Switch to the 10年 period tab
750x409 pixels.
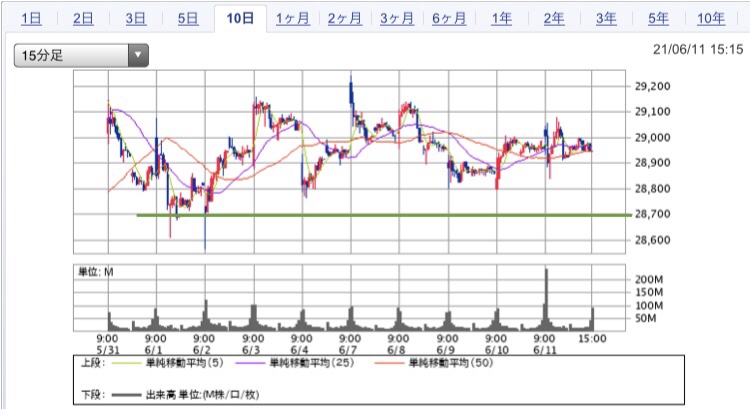(711, 19)
